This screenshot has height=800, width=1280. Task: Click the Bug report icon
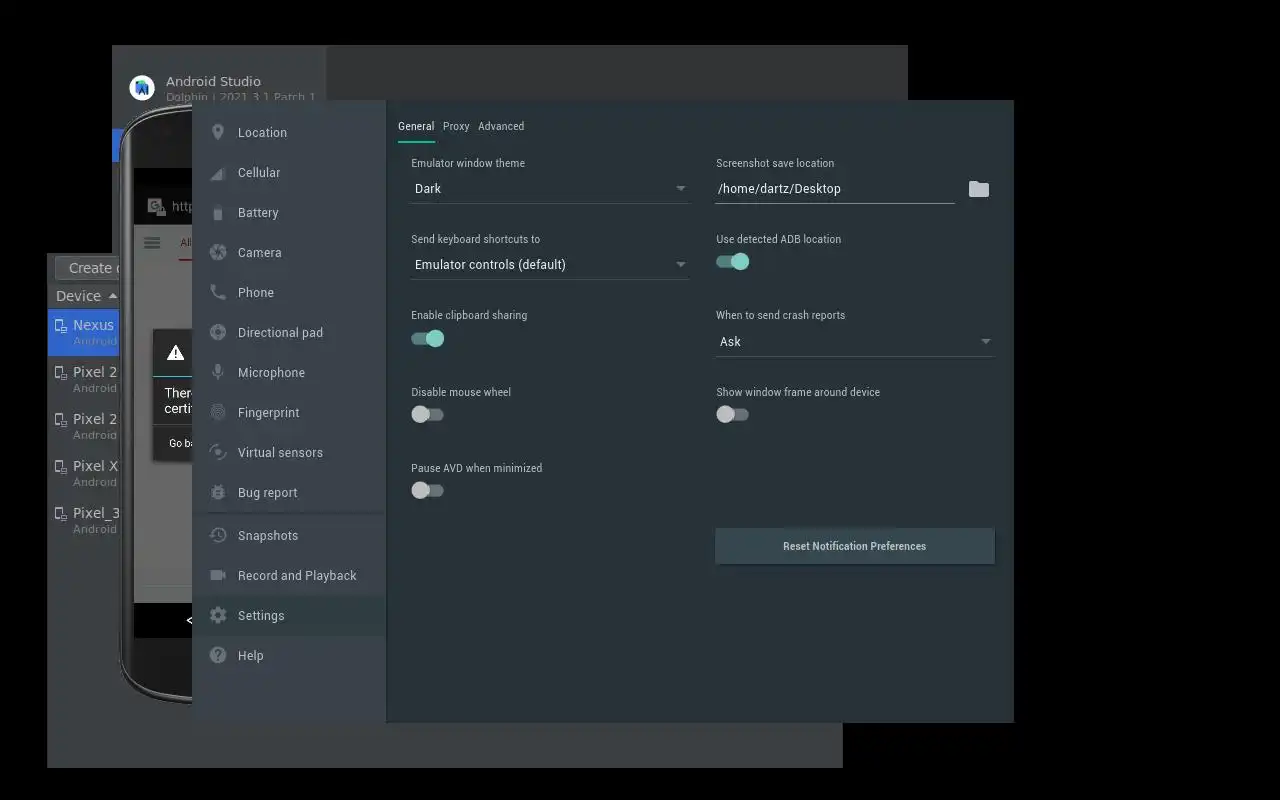click(x=218, y=492)
